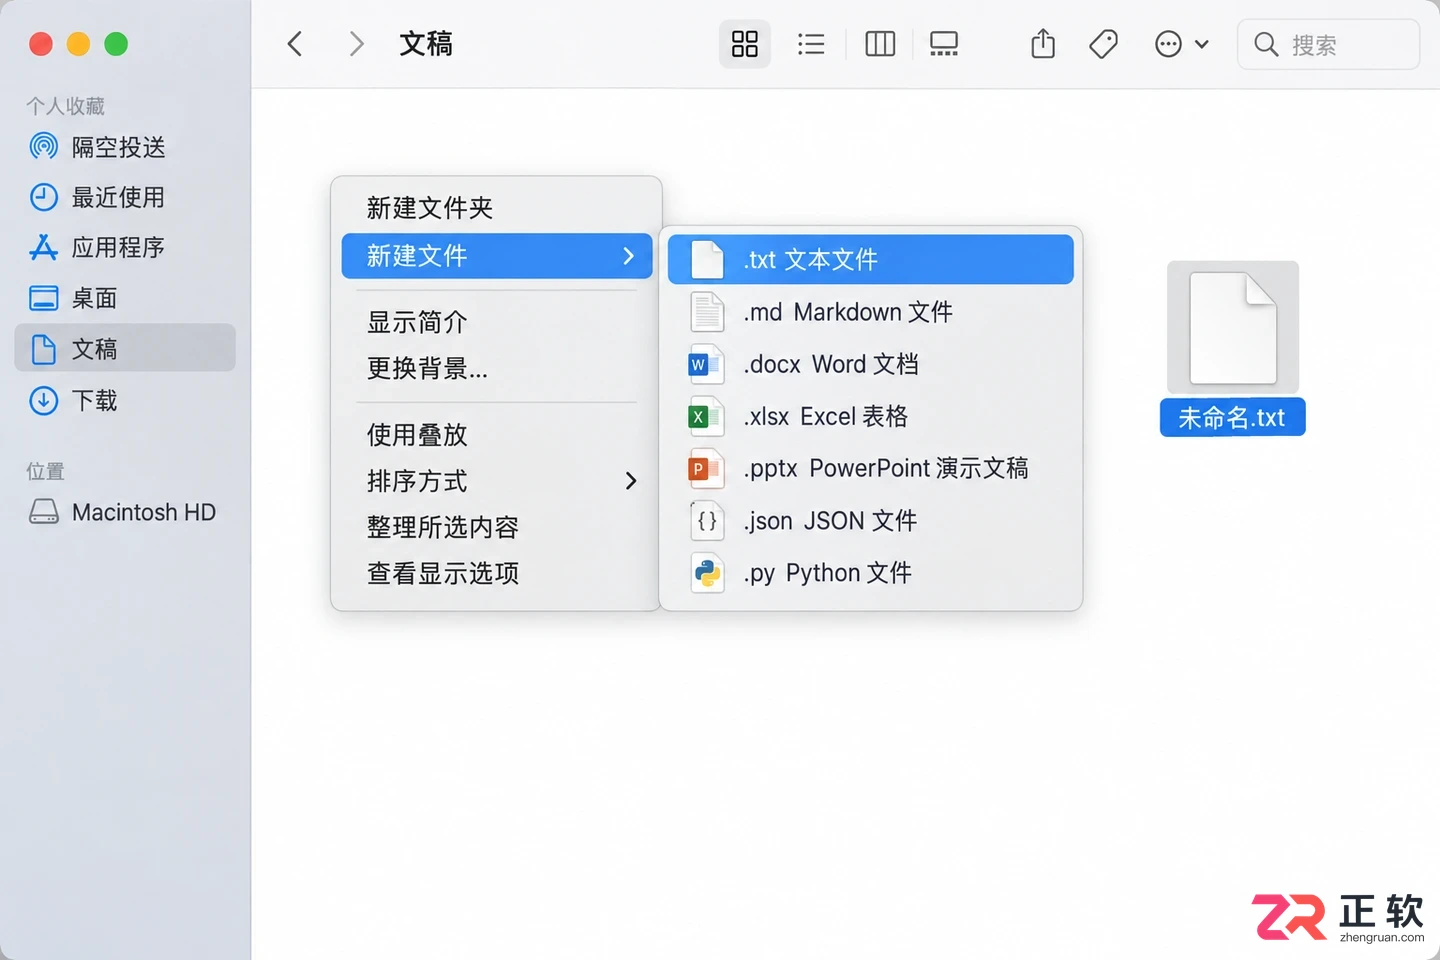This screenshot has height=960, width=1440.
Task: Switch to icon grid view
Action: click(x=745, y=44)
